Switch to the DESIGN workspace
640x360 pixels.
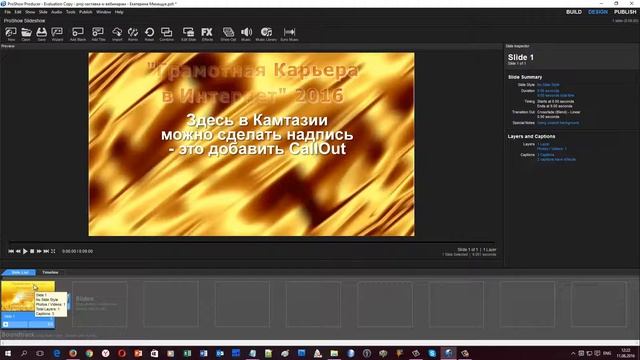click(598, 12)
